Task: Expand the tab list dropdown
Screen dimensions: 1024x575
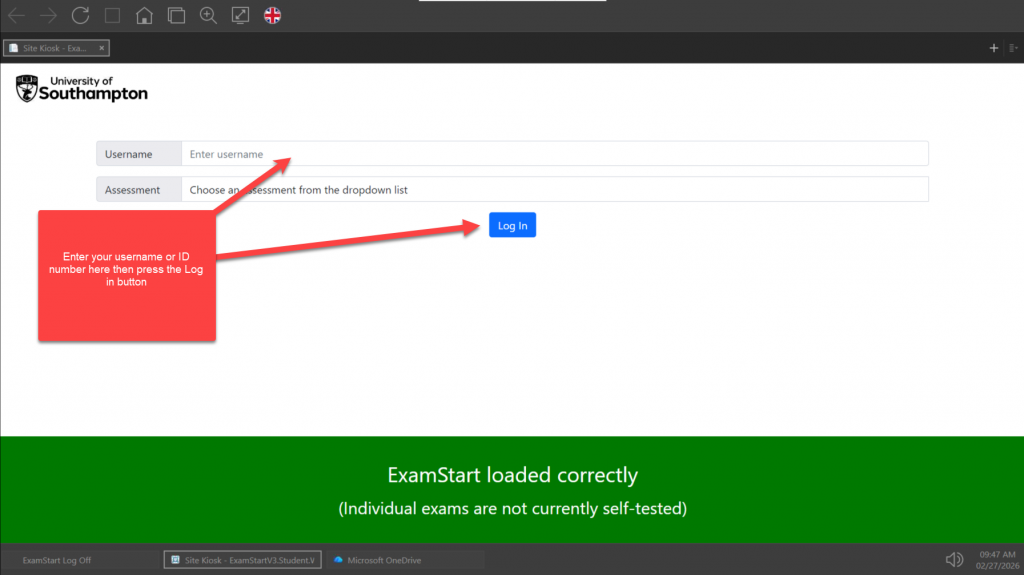Action: click(1011, 48)
